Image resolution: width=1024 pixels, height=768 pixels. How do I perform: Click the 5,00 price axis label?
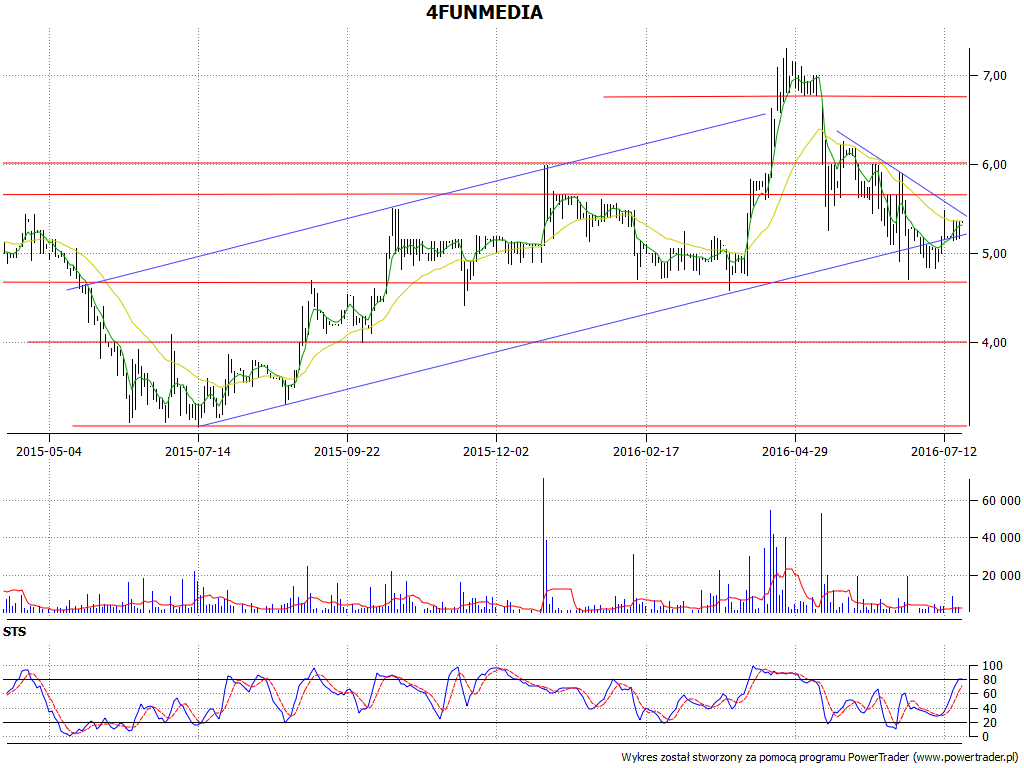pos(995,253)
